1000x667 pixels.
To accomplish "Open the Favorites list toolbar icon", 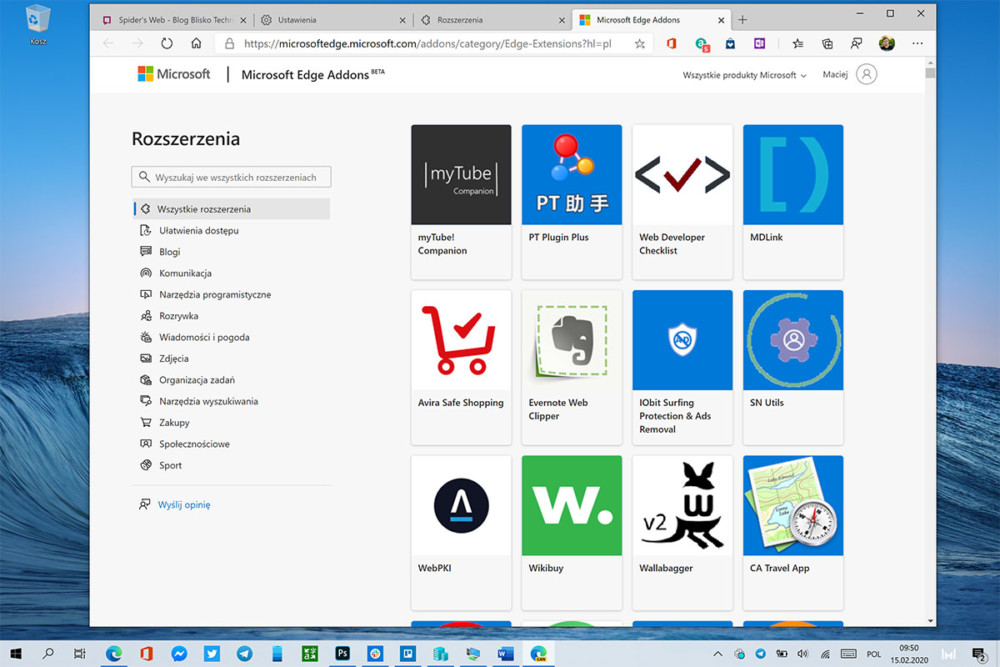I will (x=798, y=43).
